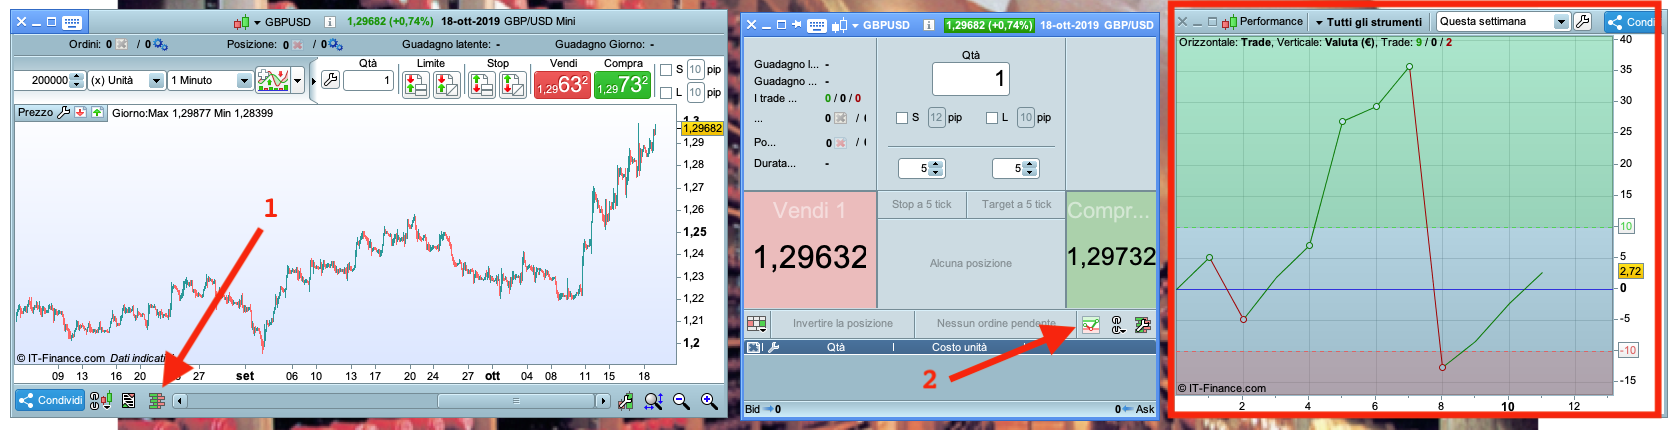Click the Nessun ordine pendente button
The width and height of the screenshot is (1668, 430).
[x=996, y=323]
